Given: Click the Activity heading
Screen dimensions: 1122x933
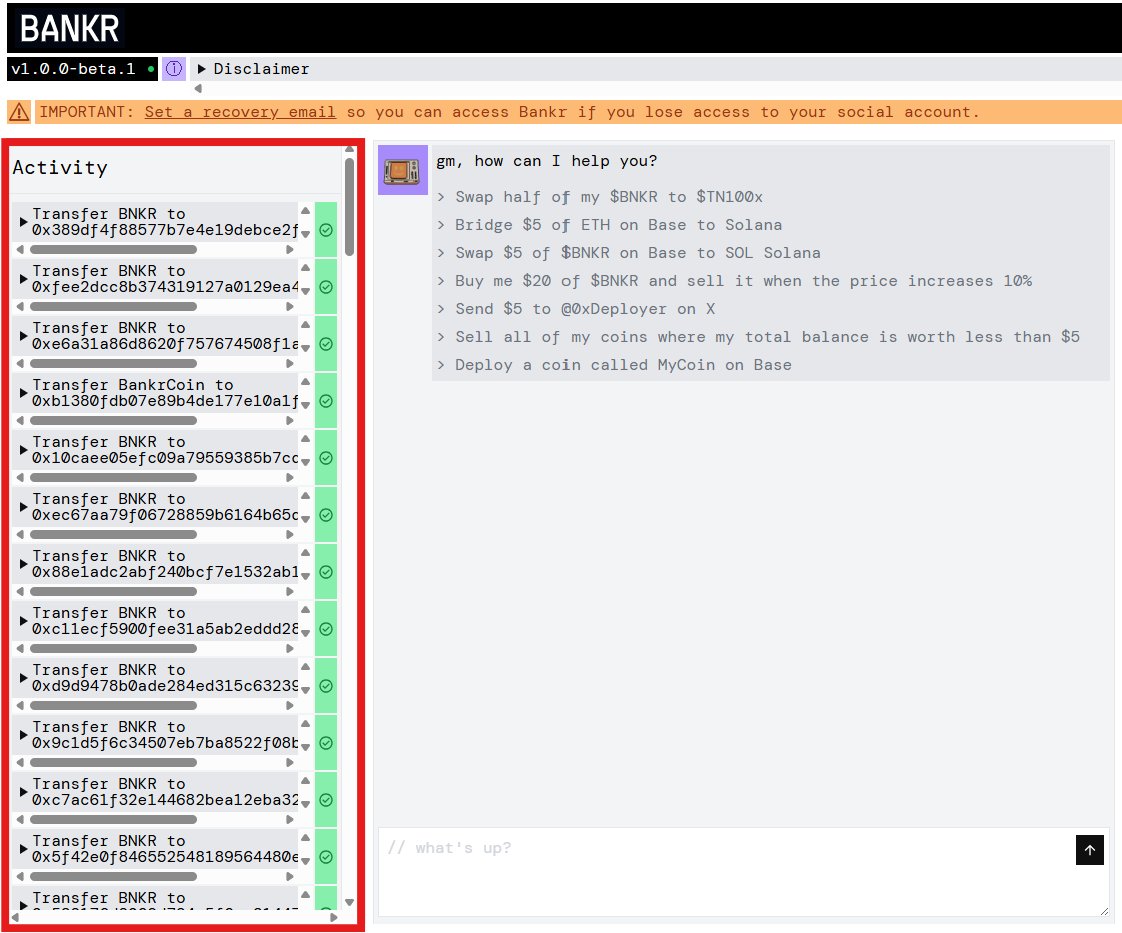Looking at the screenshot, I should (60, 168).
